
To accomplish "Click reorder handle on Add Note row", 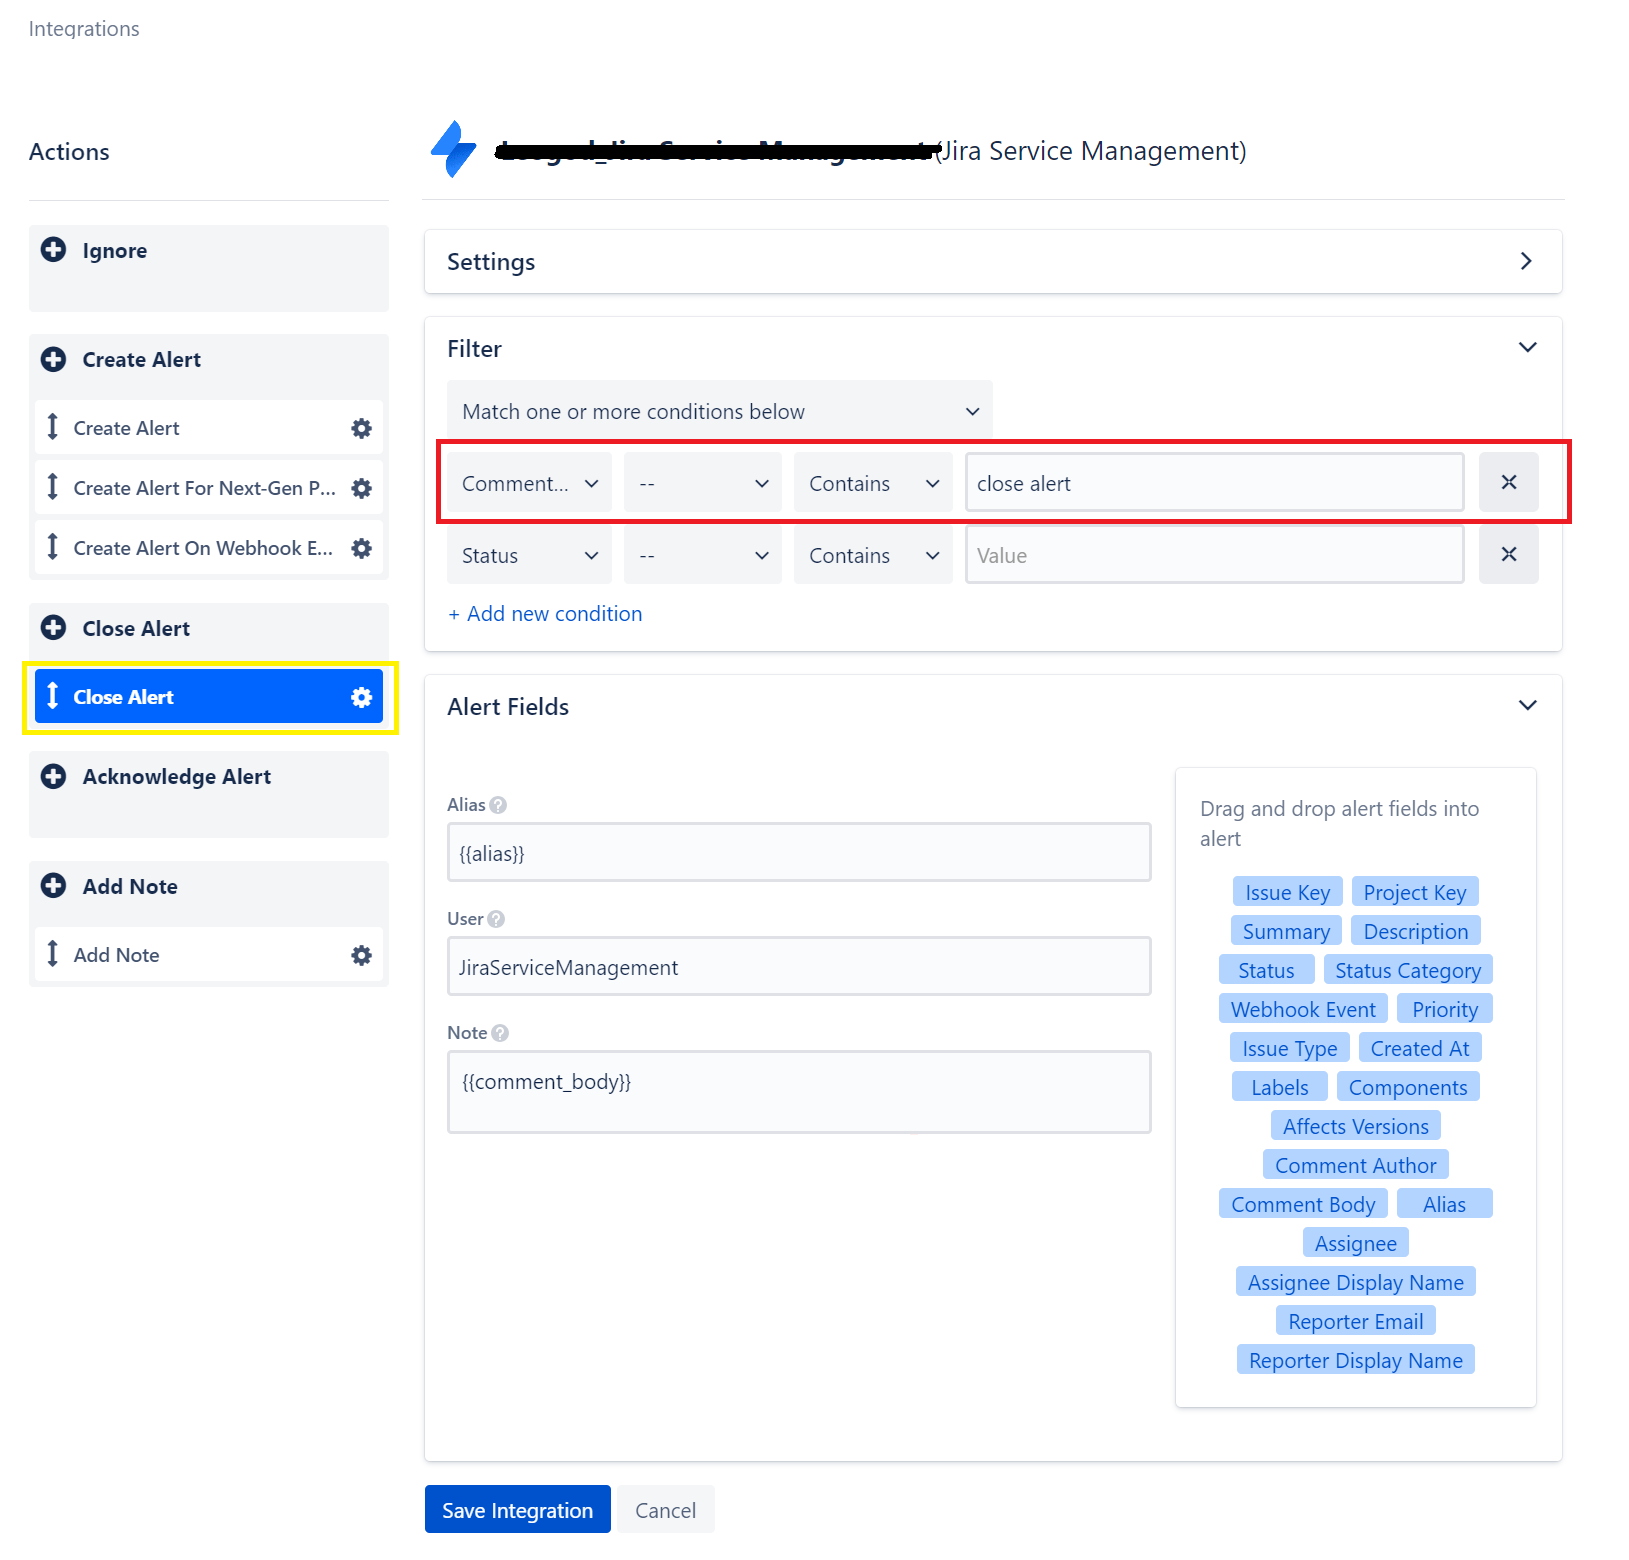I will coord(53,954).
